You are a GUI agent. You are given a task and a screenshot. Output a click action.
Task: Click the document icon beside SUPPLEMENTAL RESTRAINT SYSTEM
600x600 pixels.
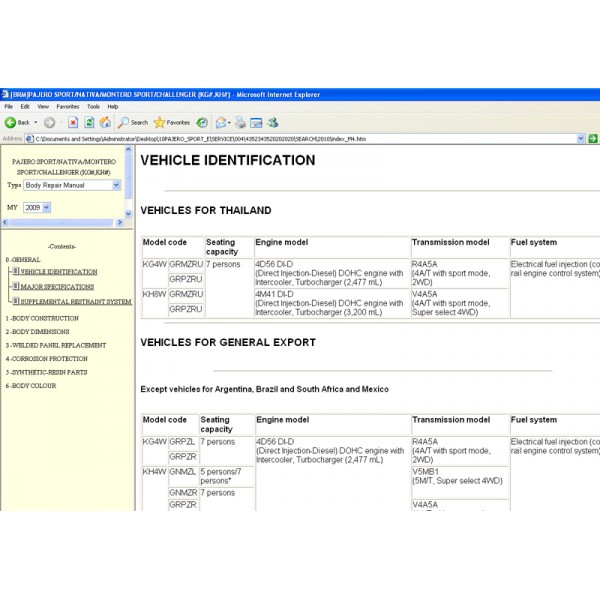pyautogui.click(x=16, y=301)
